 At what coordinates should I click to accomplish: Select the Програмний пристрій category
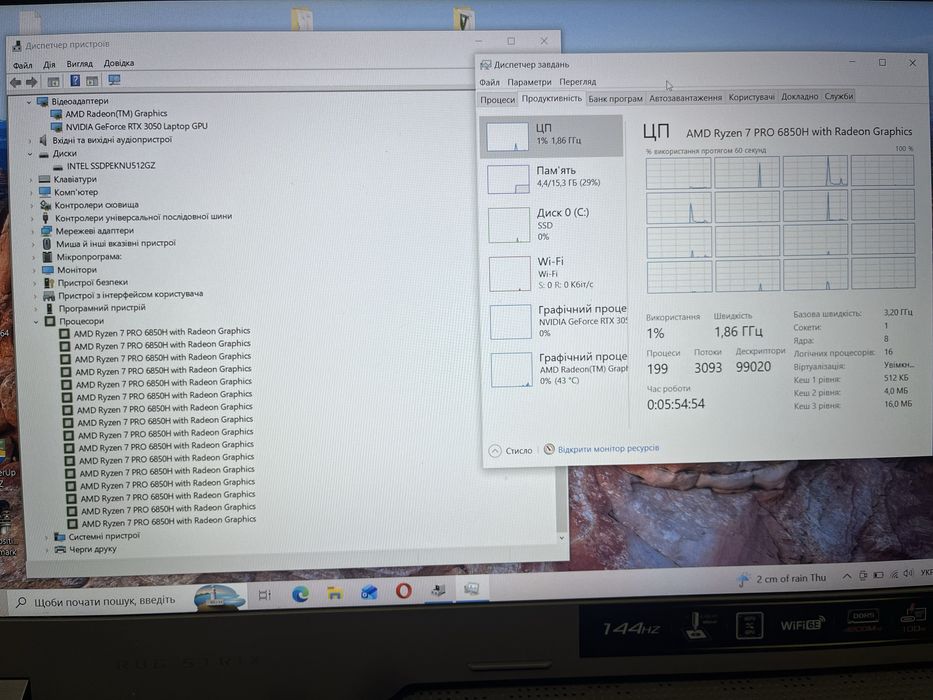(x=102, y=308)
